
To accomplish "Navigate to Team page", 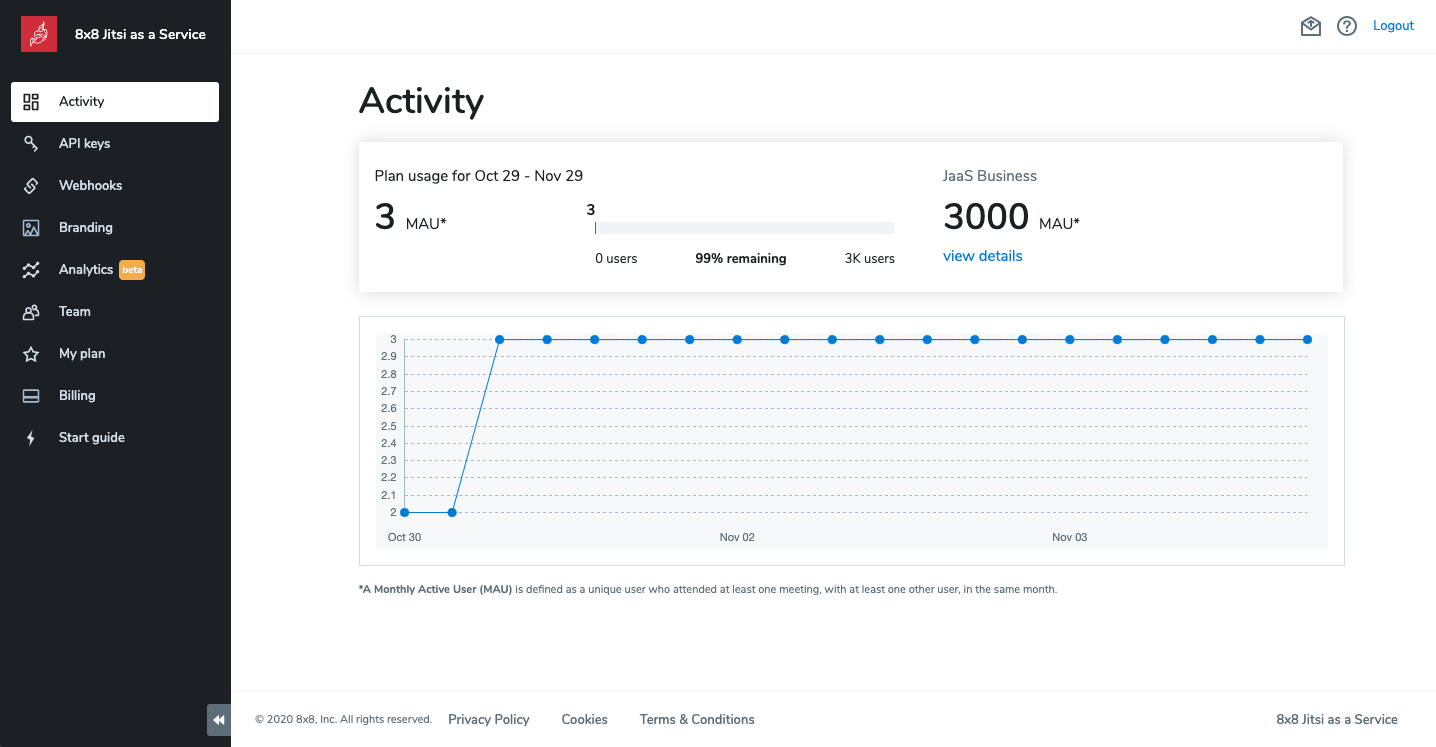I will point(115,312).
